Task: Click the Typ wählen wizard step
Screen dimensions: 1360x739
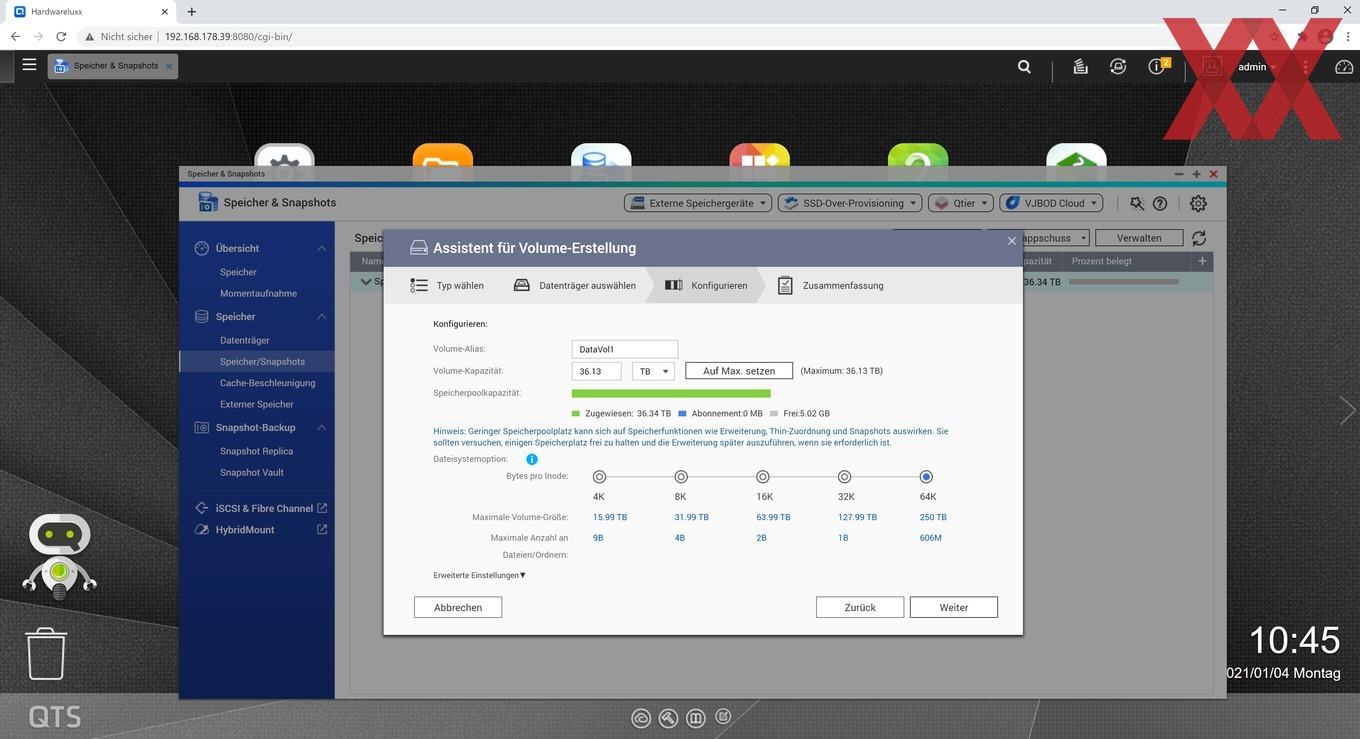Action: [447, 285]
